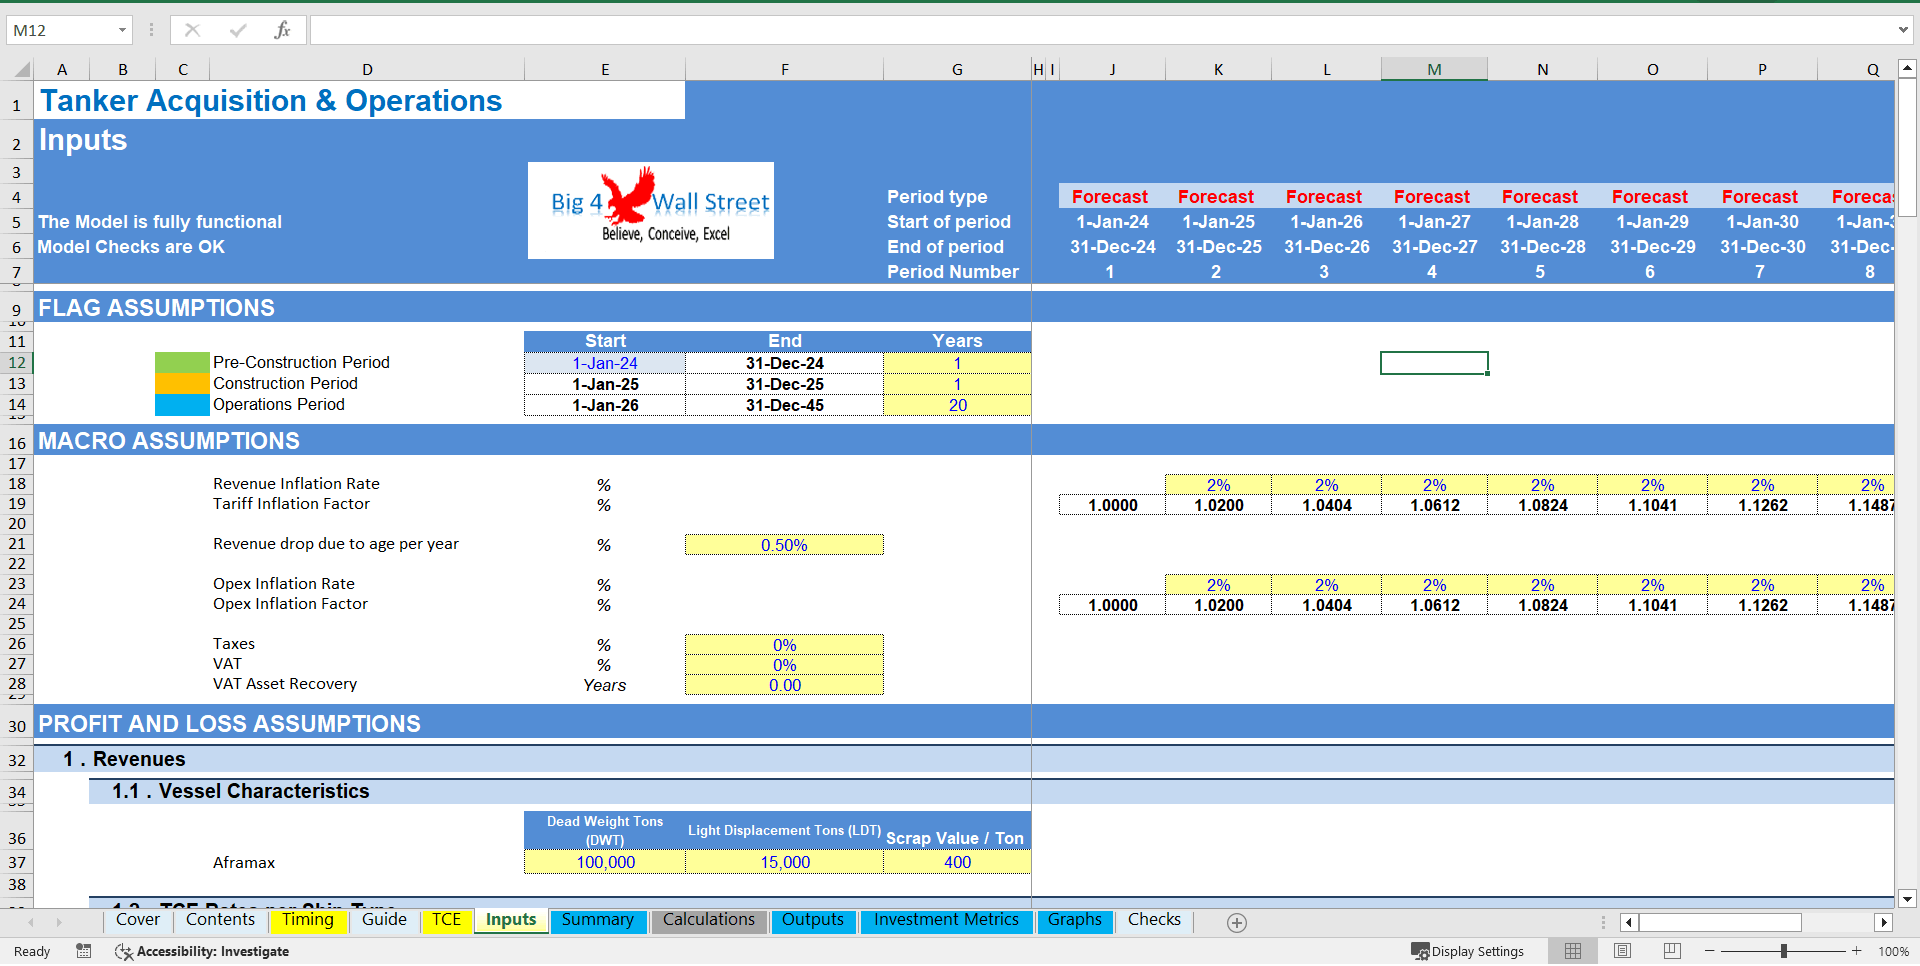
Task: Expand the formula bar with chevron
Action: click(1903, 30)
